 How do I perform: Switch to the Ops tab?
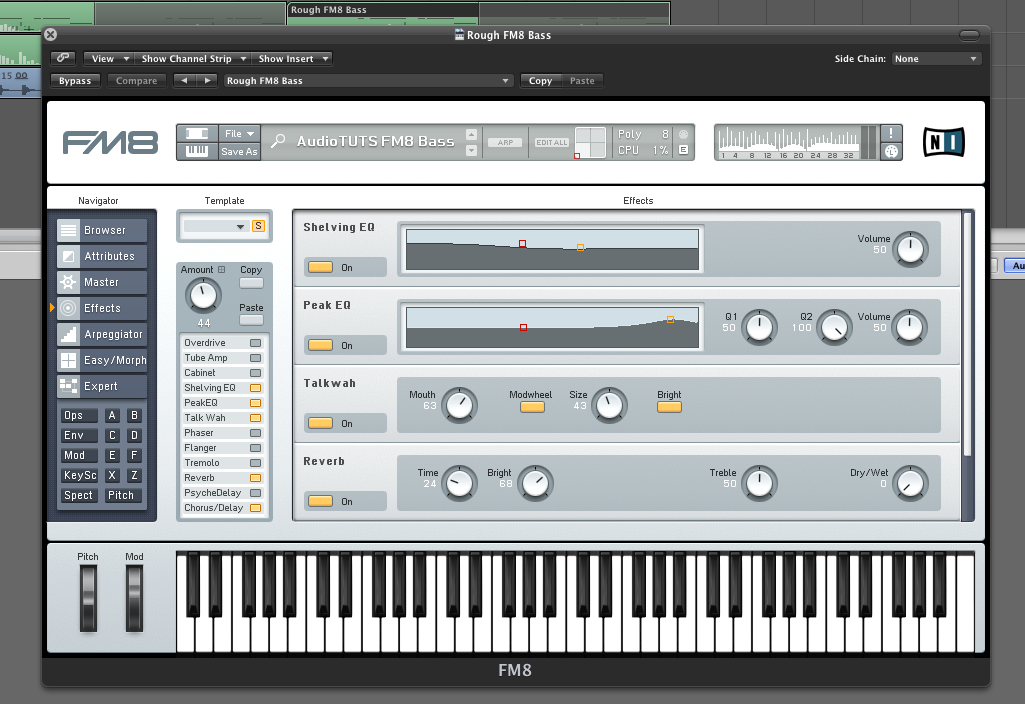[x=78, y=415]
